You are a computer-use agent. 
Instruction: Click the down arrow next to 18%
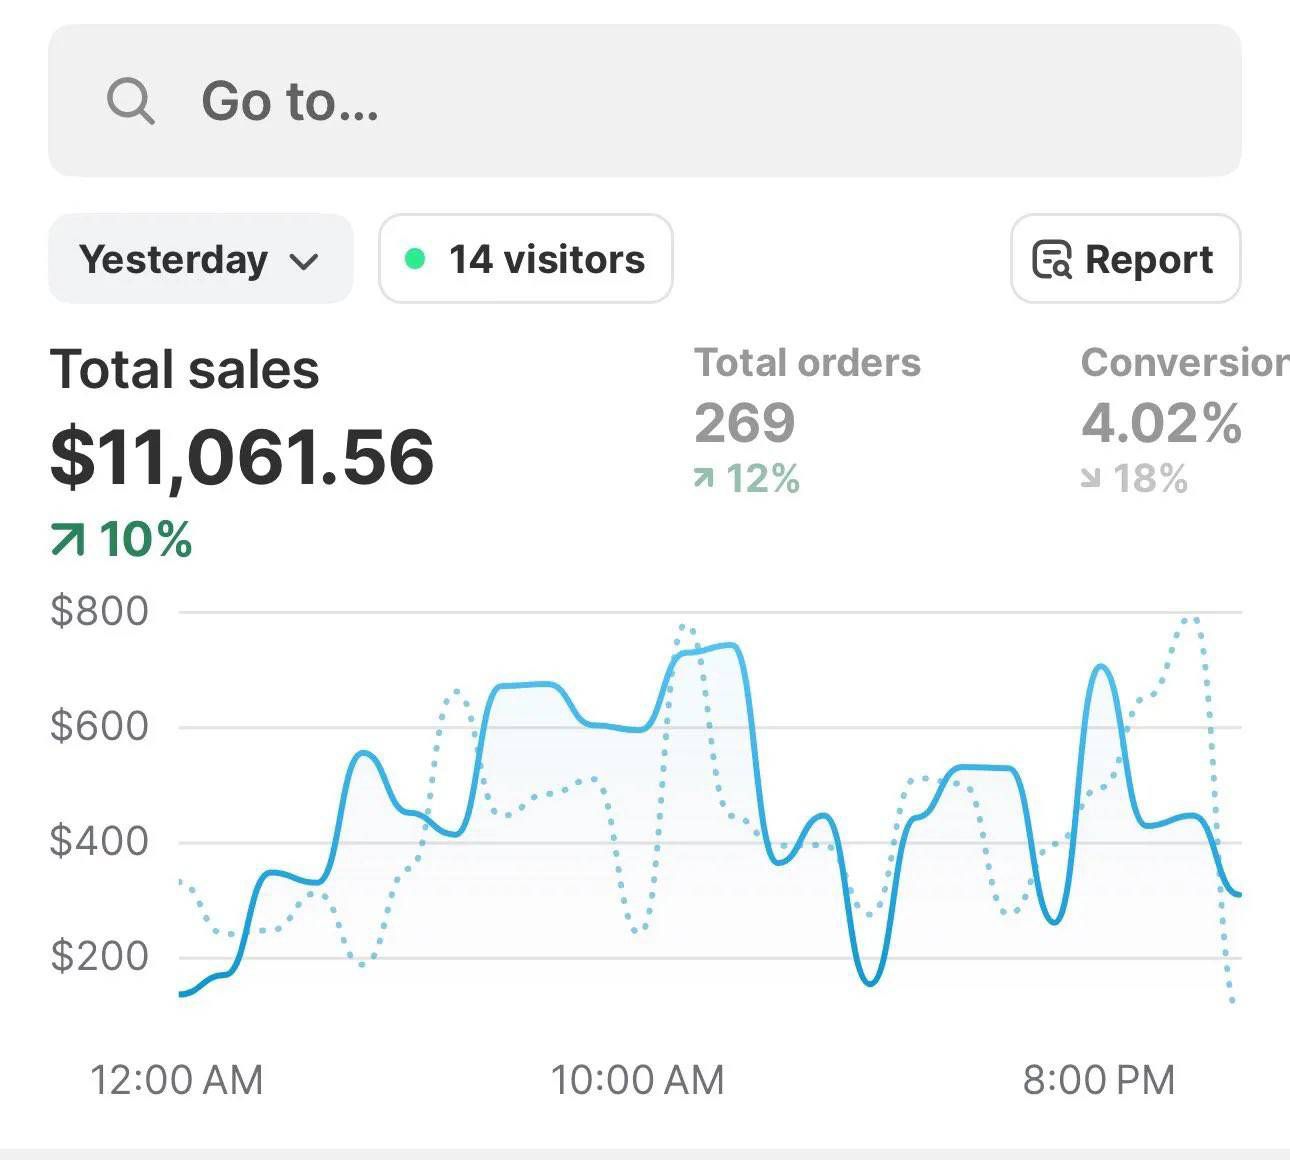(x=1092, y=480)
